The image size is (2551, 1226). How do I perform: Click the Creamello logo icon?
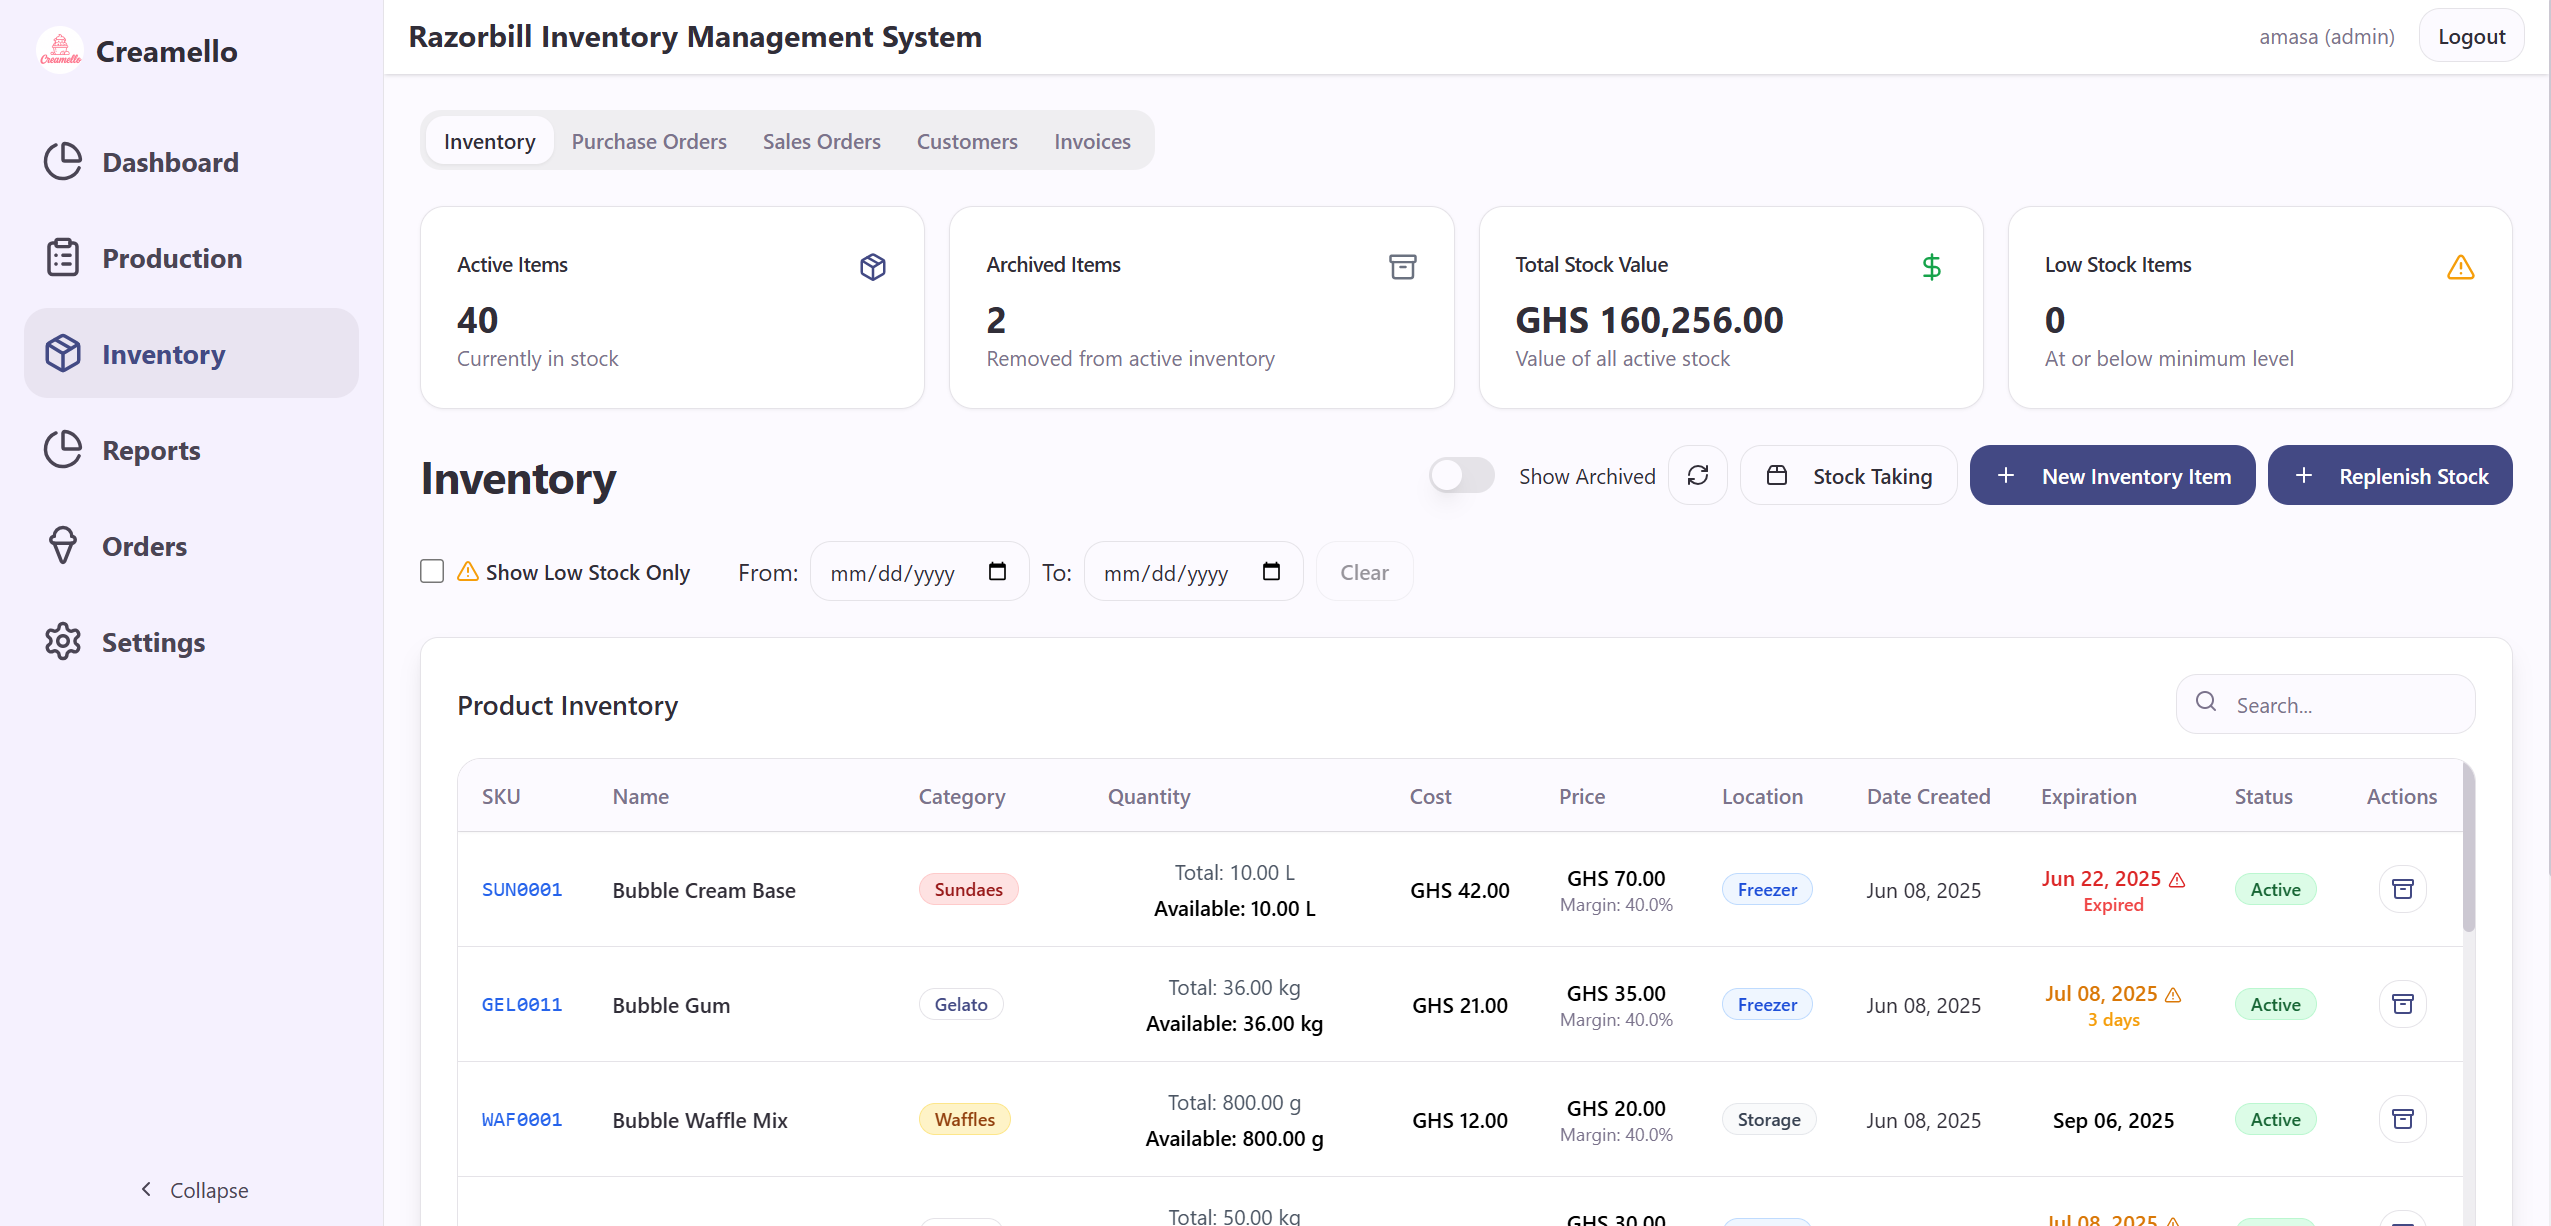60,50
